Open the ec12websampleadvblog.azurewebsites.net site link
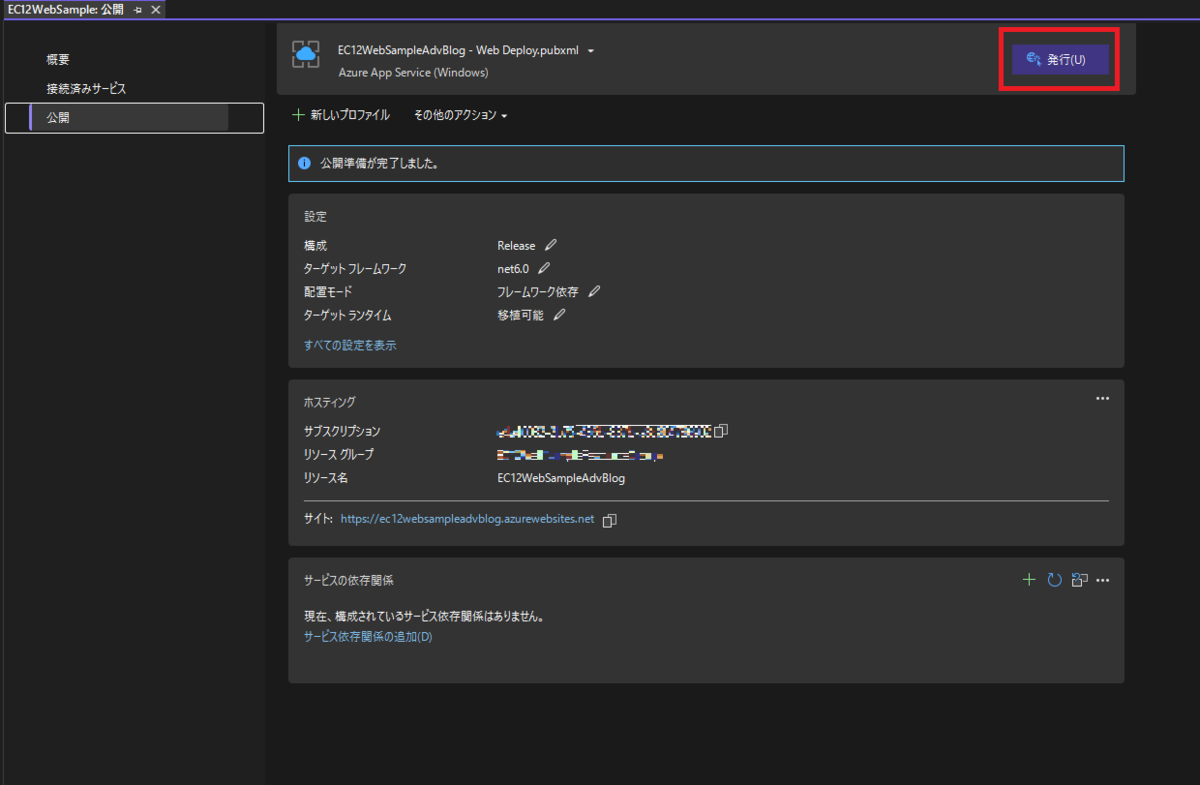 (x=467, y=520)
